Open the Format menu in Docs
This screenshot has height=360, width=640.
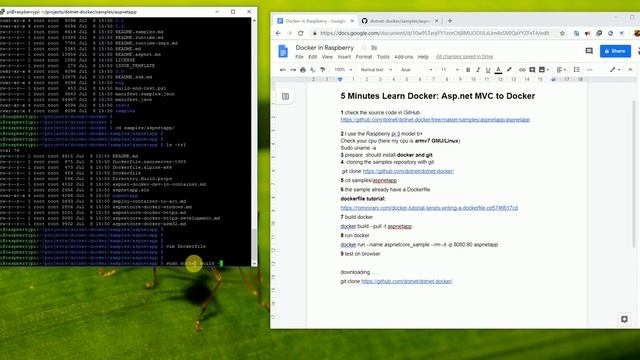pos(364,57)
